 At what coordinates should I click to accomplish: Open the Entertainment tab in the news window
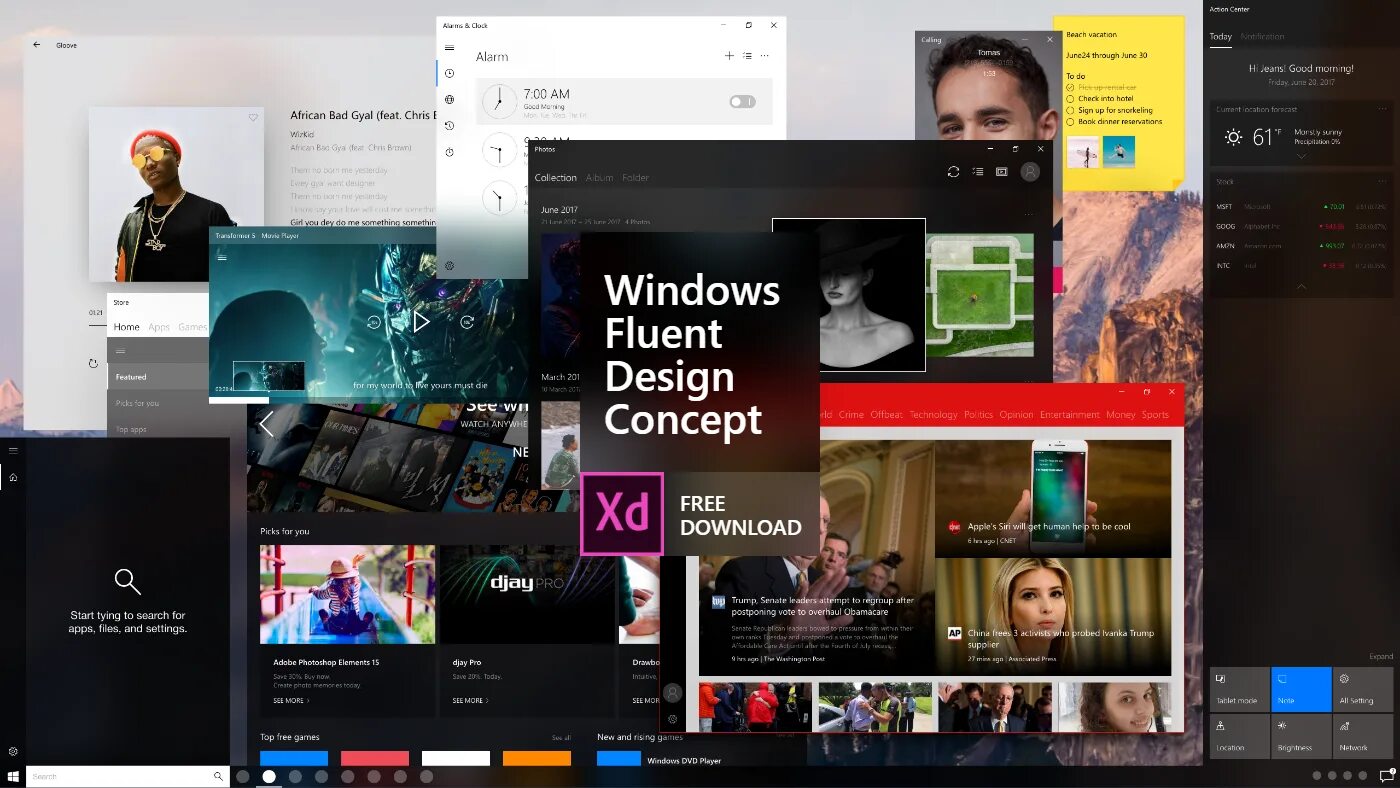(1069, 414)
